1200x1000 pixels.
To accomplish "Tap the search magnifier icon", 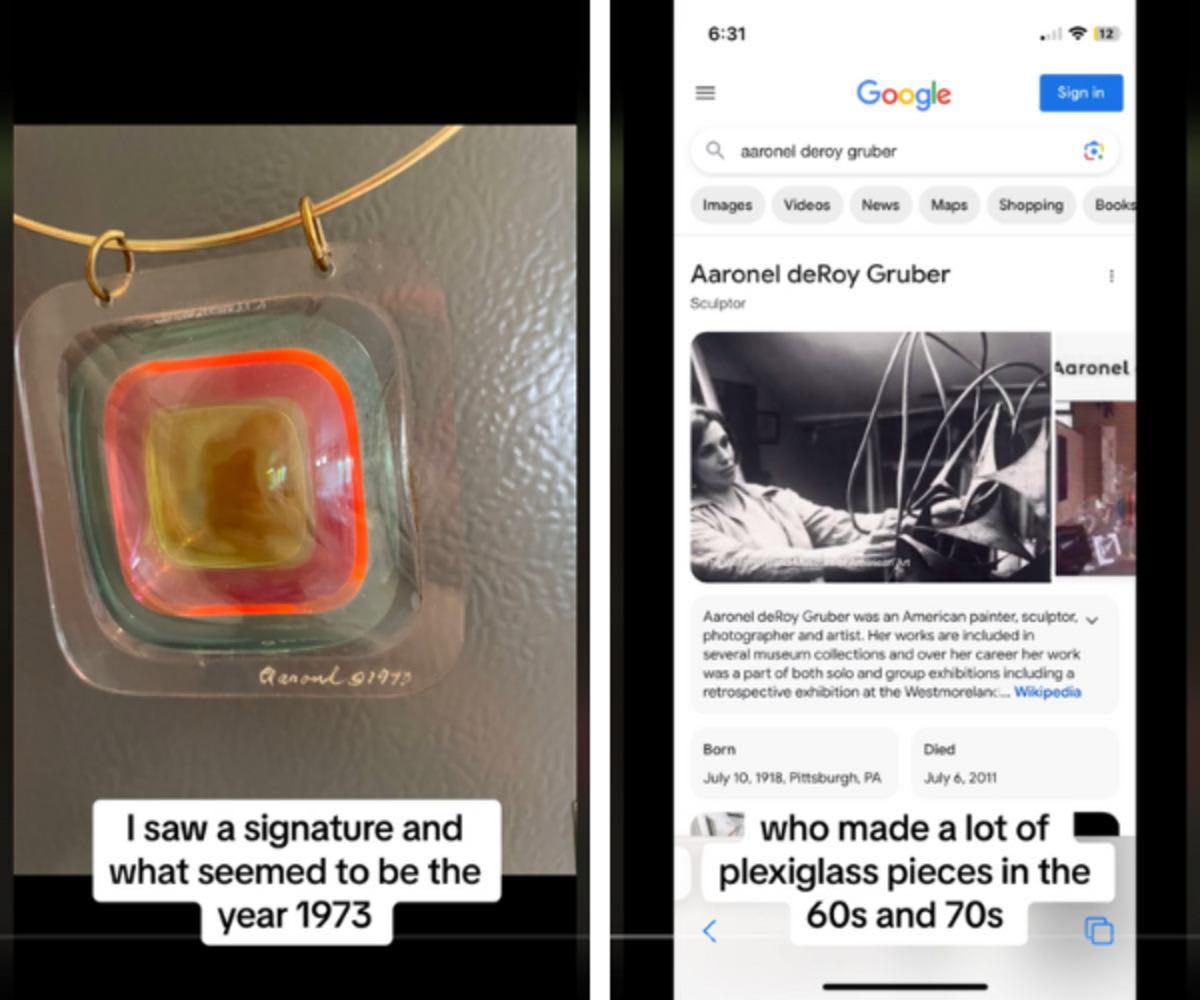I will point(714,150).
